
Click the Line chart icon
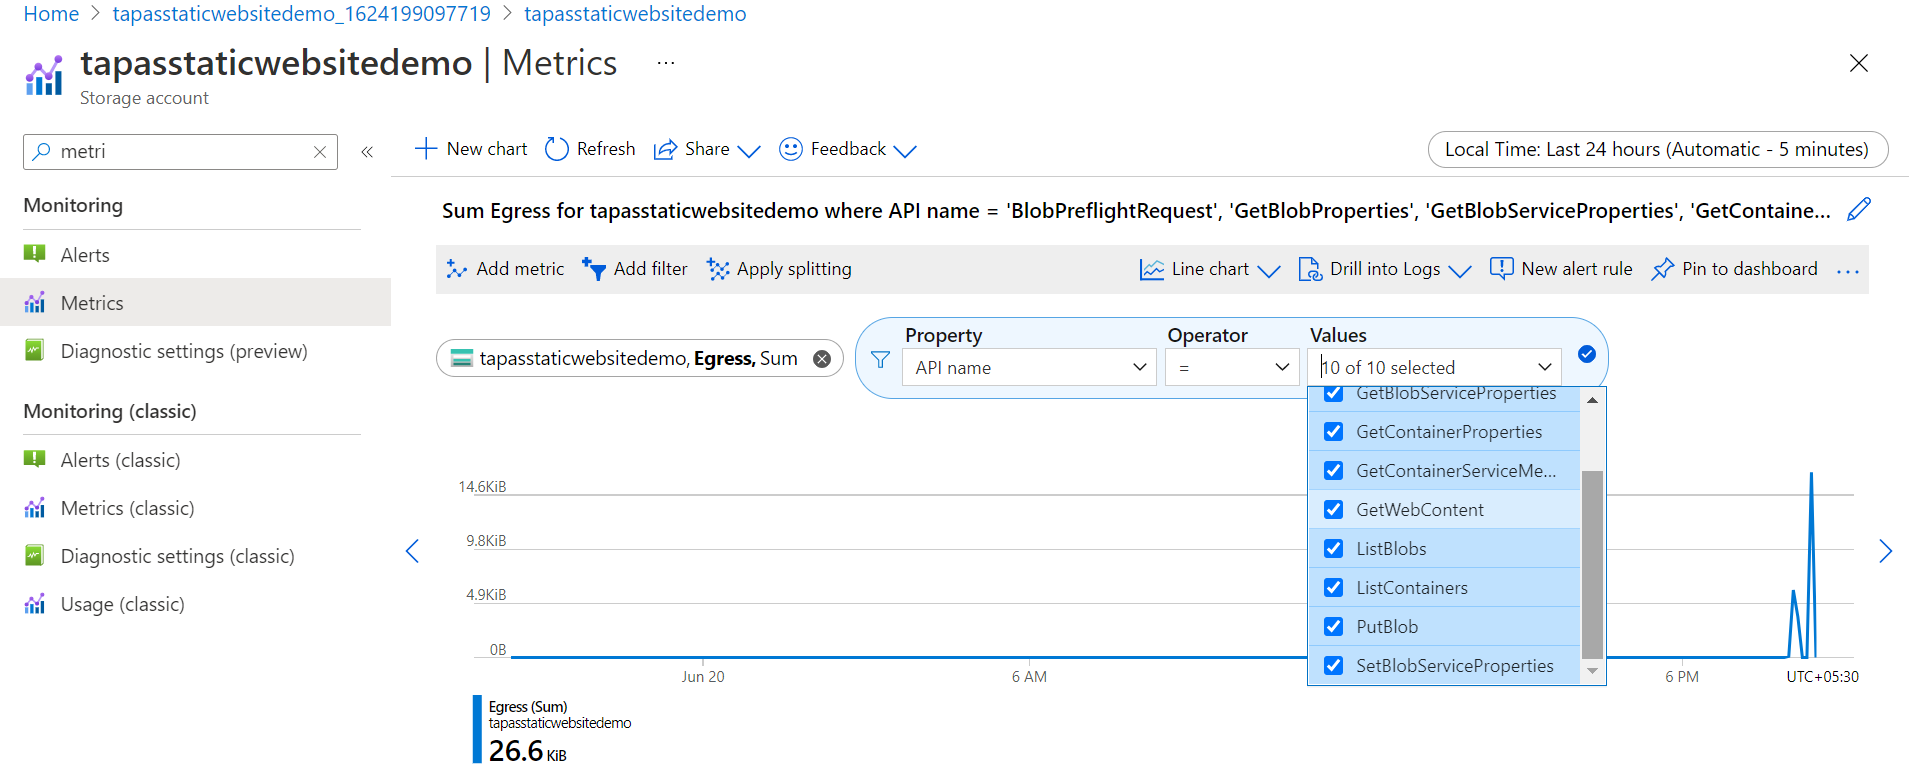click(x=1152, y=269)
